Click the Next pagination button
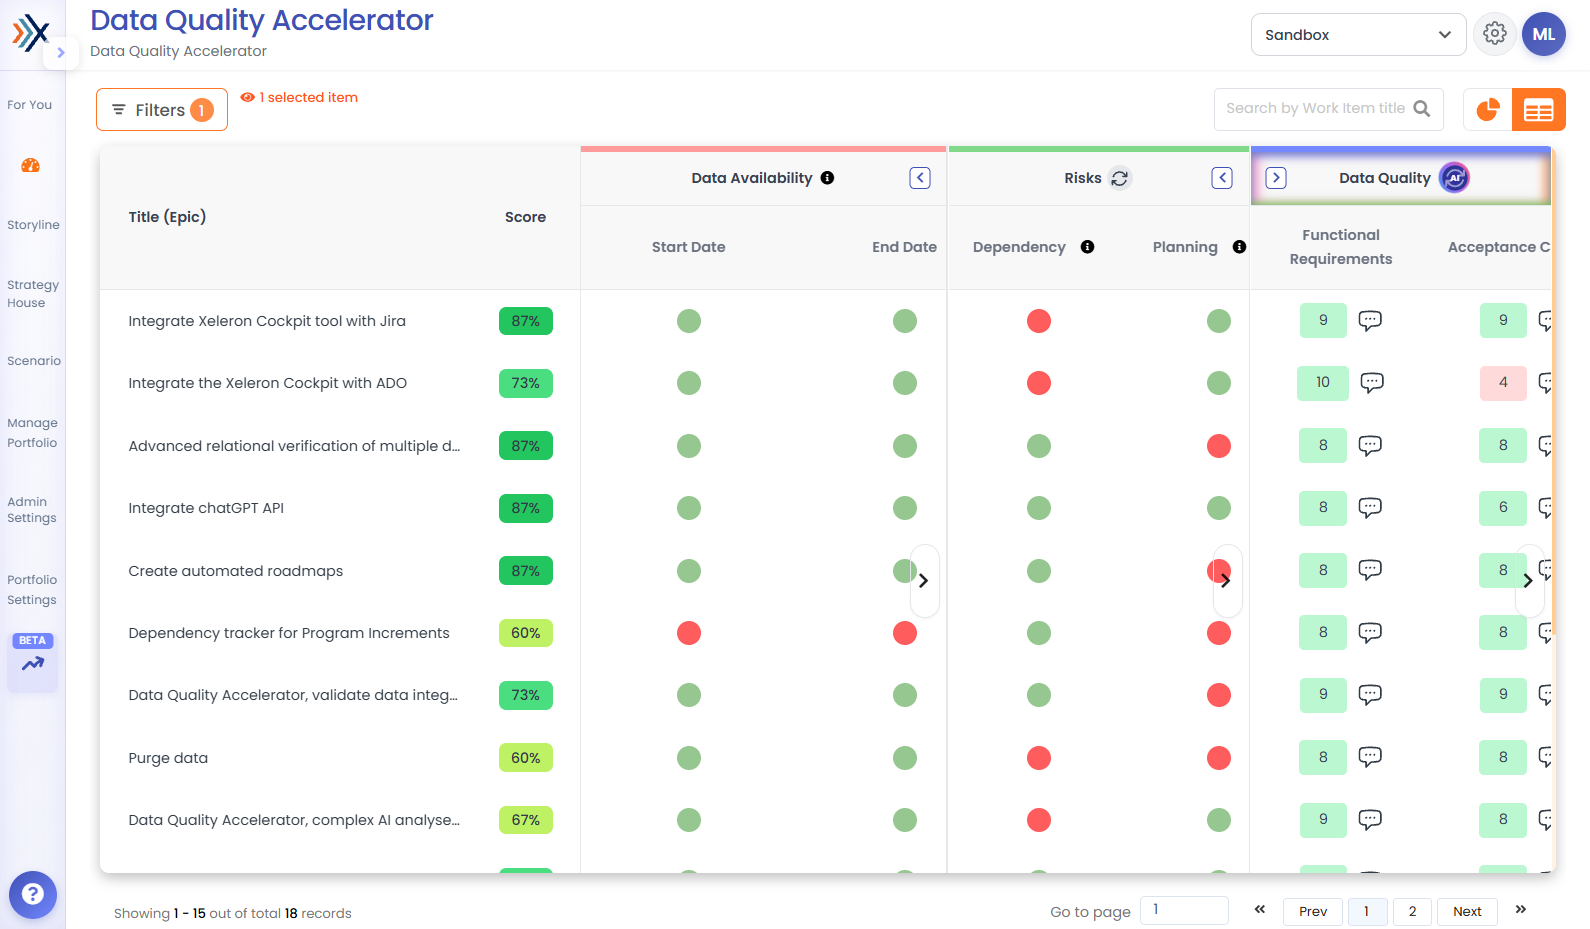 (1467, 911)
